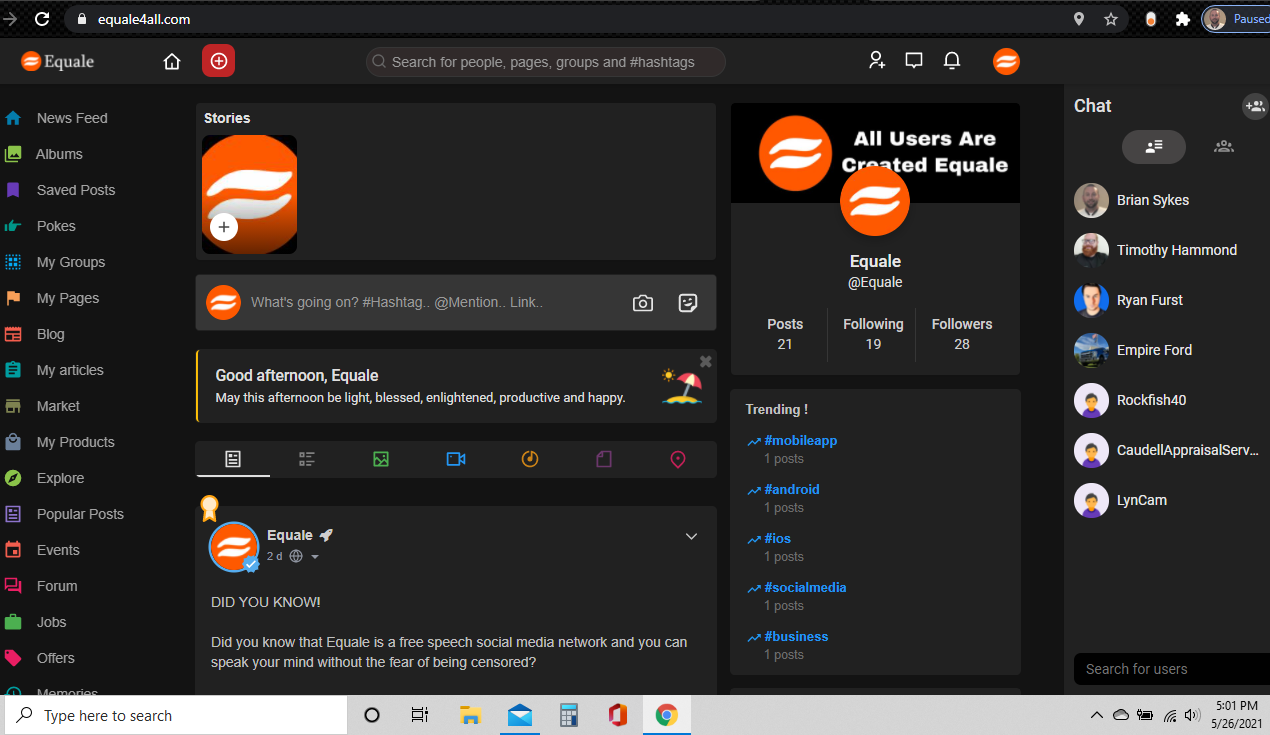Click the Explore compass icon
Viewport: 1270px width, 735px height.
[x=13, y=478]
